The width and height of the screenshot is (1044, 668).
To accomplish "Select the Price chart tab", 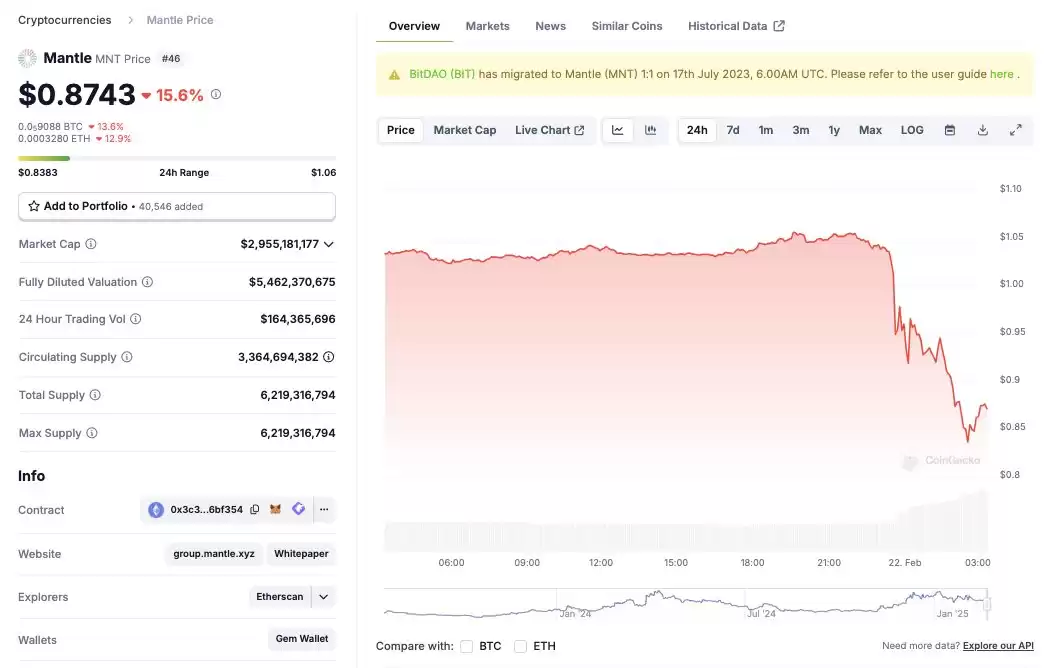I will click(x=401, y=130).
